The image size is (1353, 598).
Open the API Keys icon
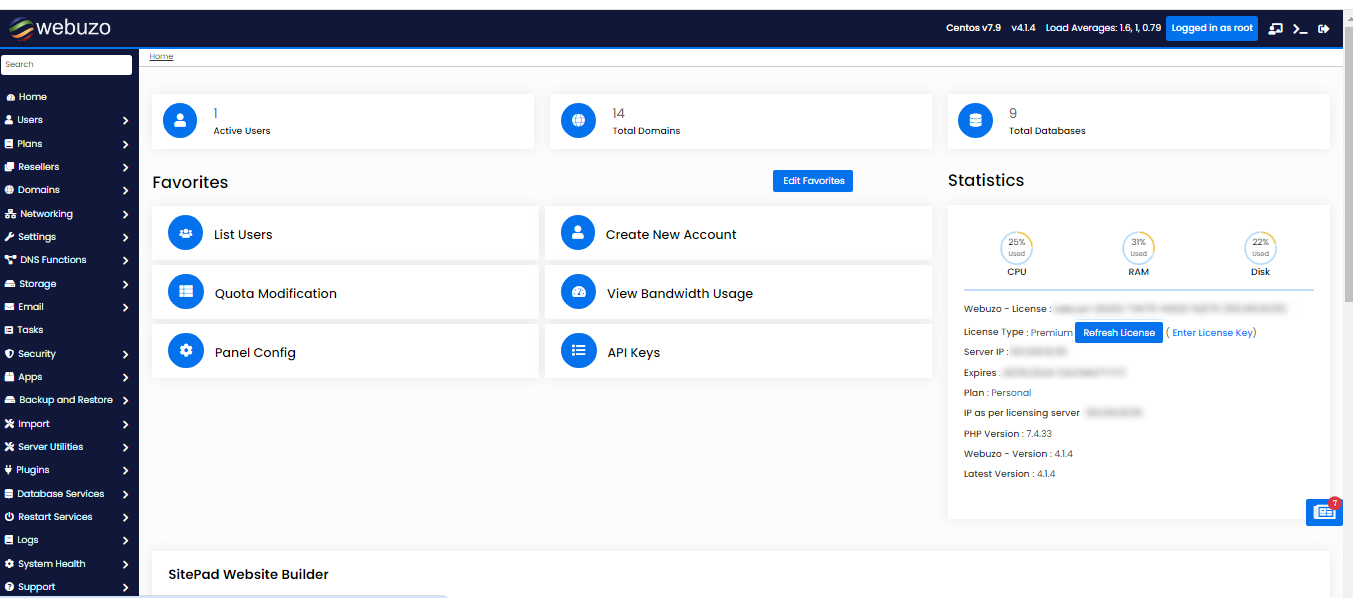[577, 350]
